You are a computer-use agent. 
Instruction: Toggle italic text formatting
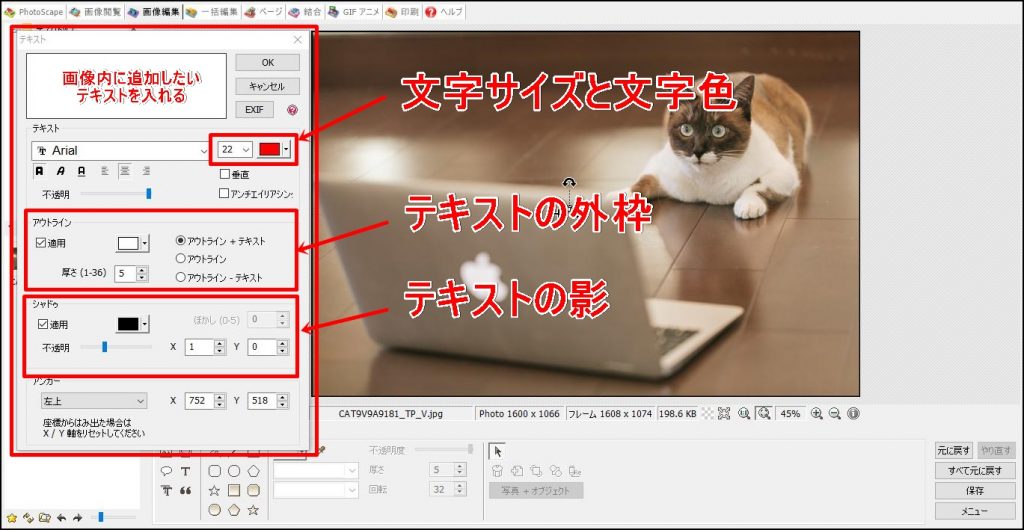61,171
